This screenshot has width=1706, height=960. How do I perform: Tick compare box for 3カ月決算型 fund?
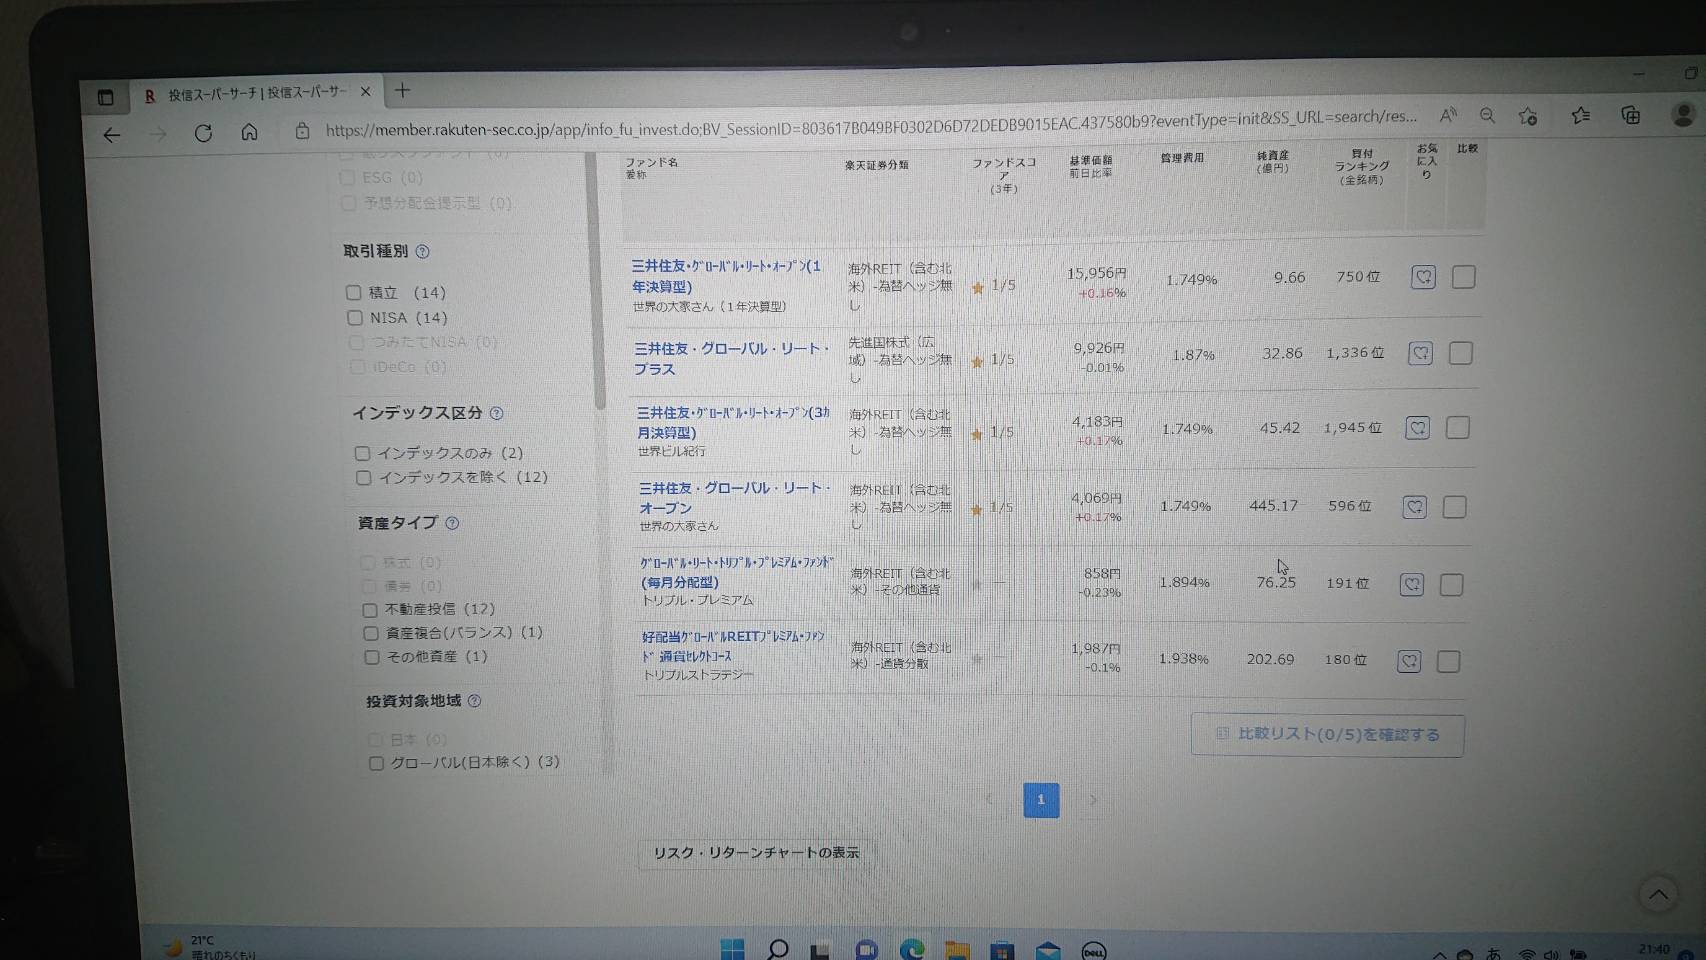[x=1457, y=428]
